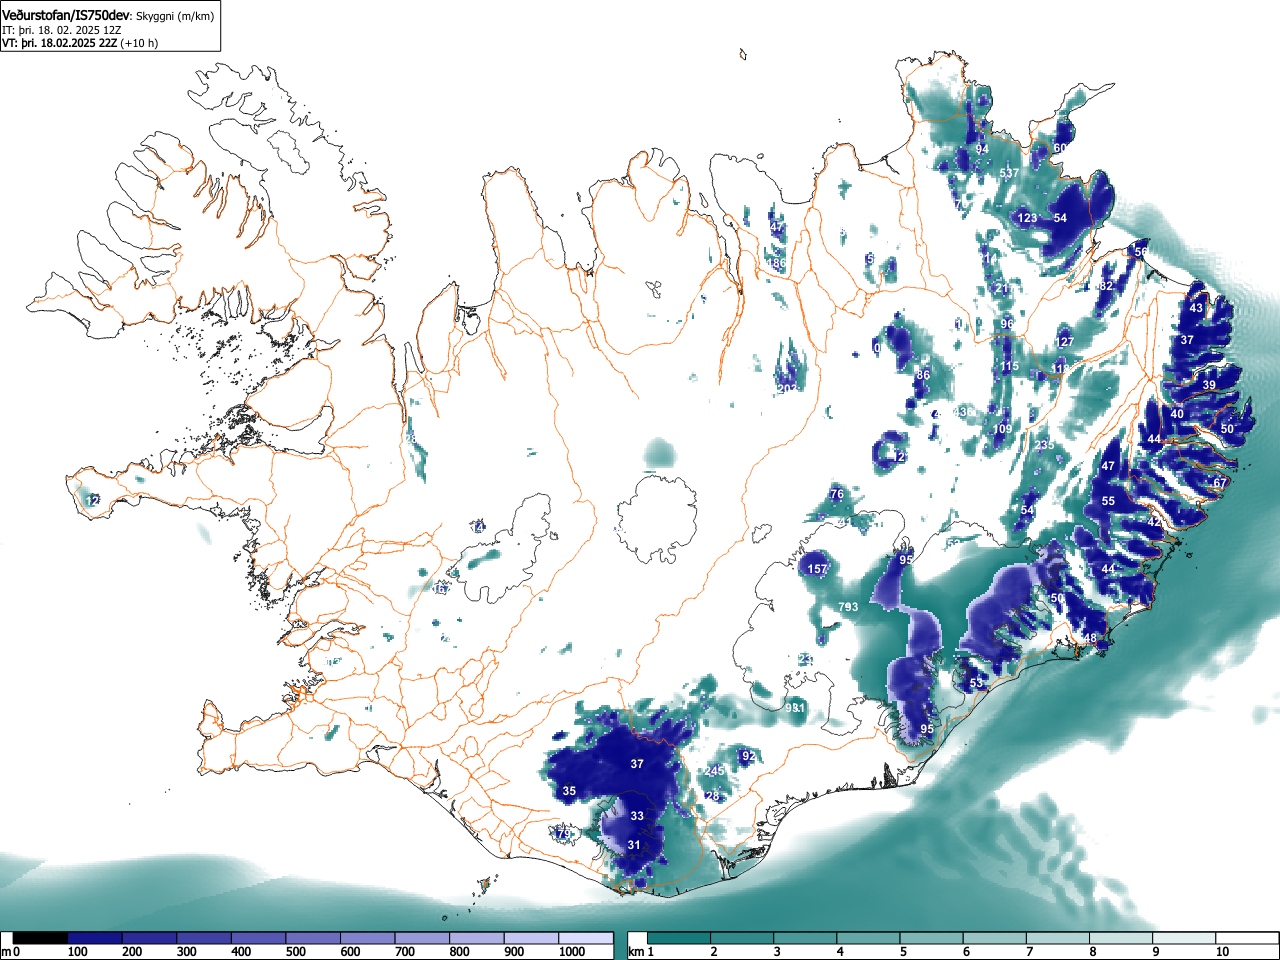Click the '67' visibility value on east coast
The image size is (1280, 960).
pos(1220,483)
